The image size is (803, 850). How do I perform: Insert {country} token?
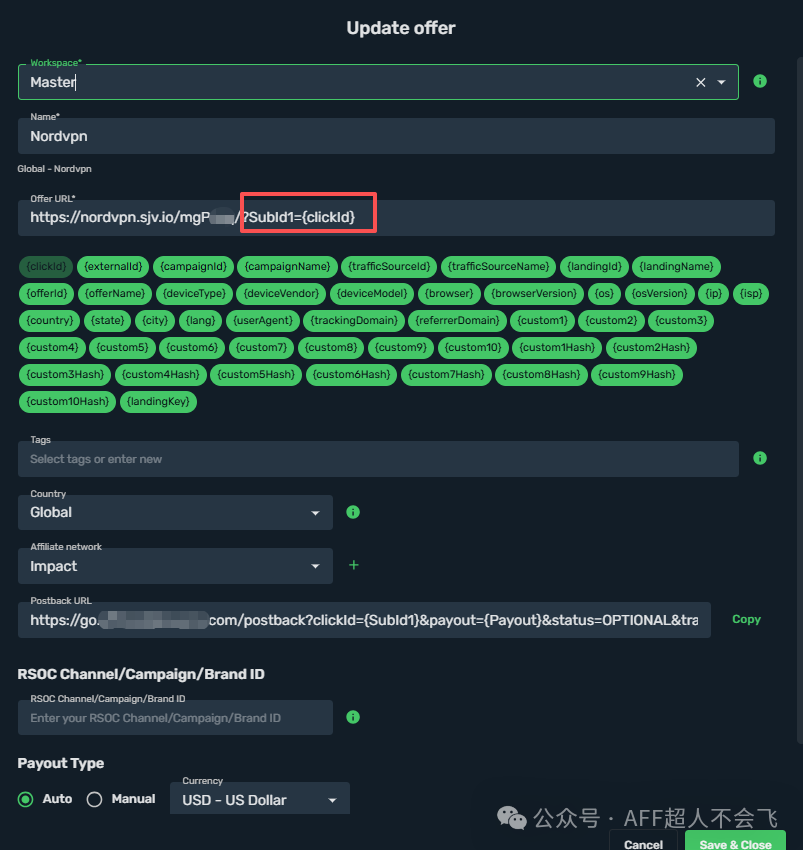pyautogui.click(x=49, y=321)
